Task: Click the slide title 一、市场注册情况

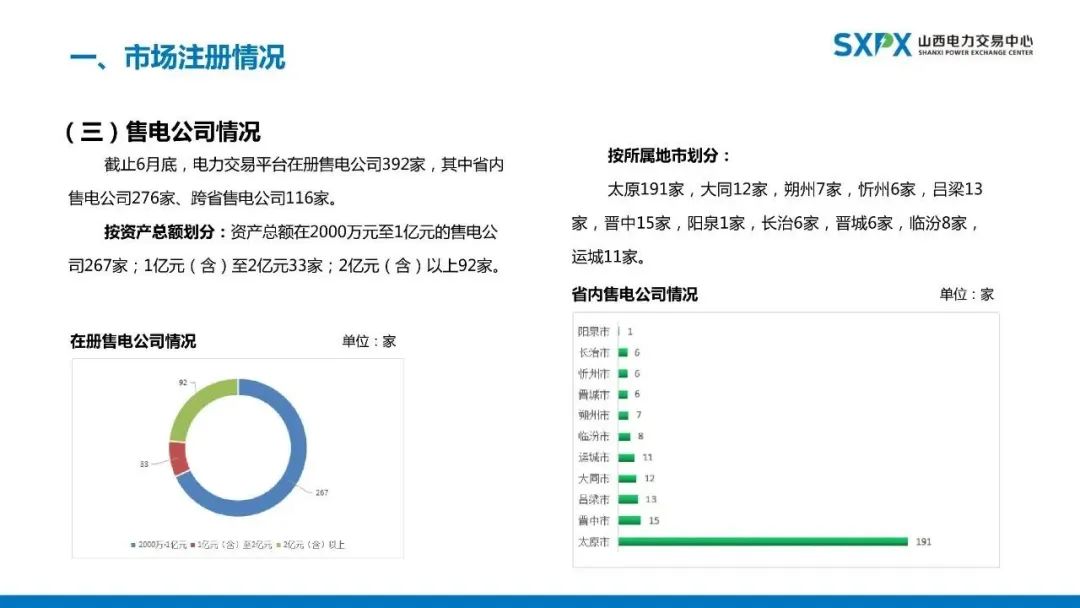Action: click(x=177, y=57)
